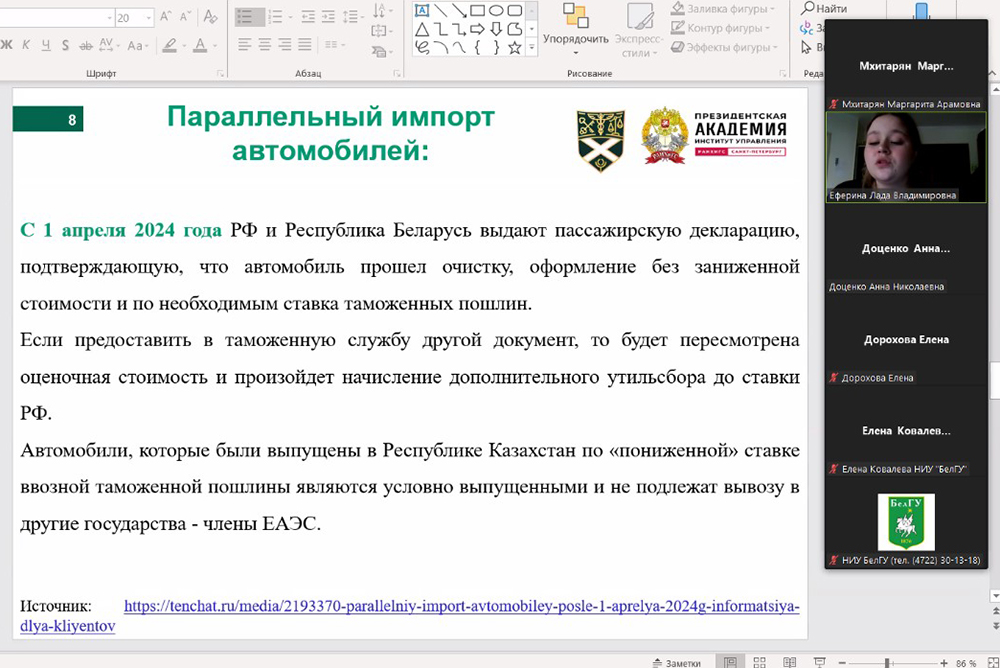Open the font color dropdown arrow
This screenshot has width=1000, height=668.
pos(215,45)
